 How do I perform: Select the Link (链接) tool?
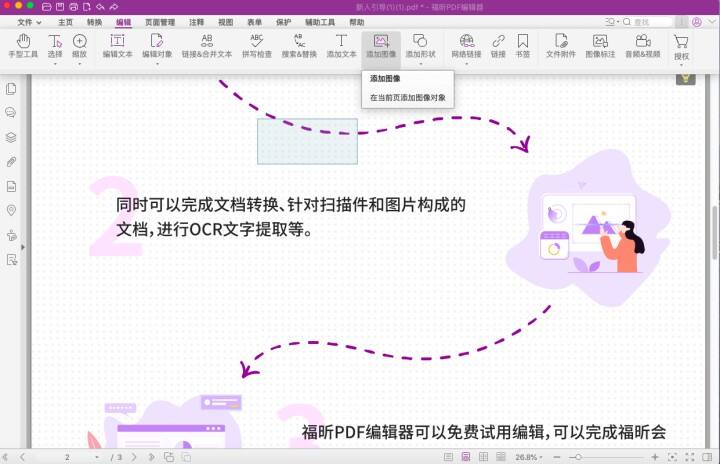(498, 45)
